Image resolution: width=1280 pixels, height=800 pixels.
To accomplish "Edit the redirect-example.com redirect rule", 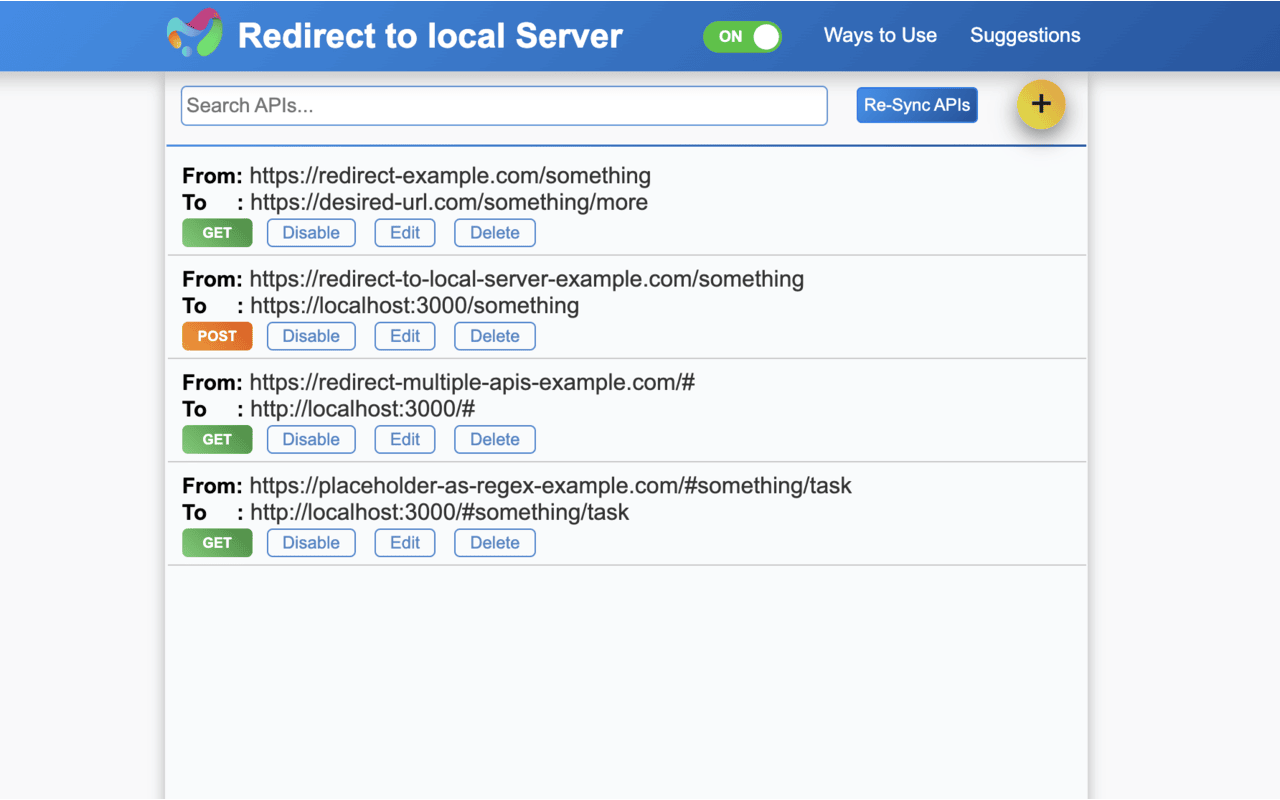I will tap(404, 232).
